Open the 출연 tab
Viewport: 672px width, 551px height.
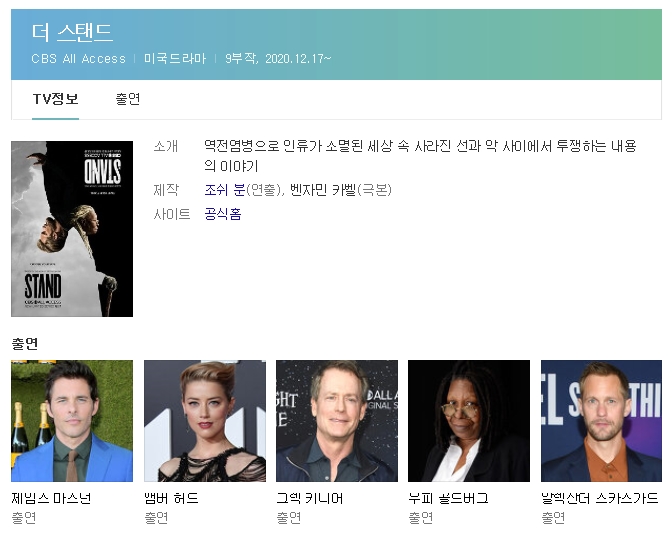coord(127,99)
